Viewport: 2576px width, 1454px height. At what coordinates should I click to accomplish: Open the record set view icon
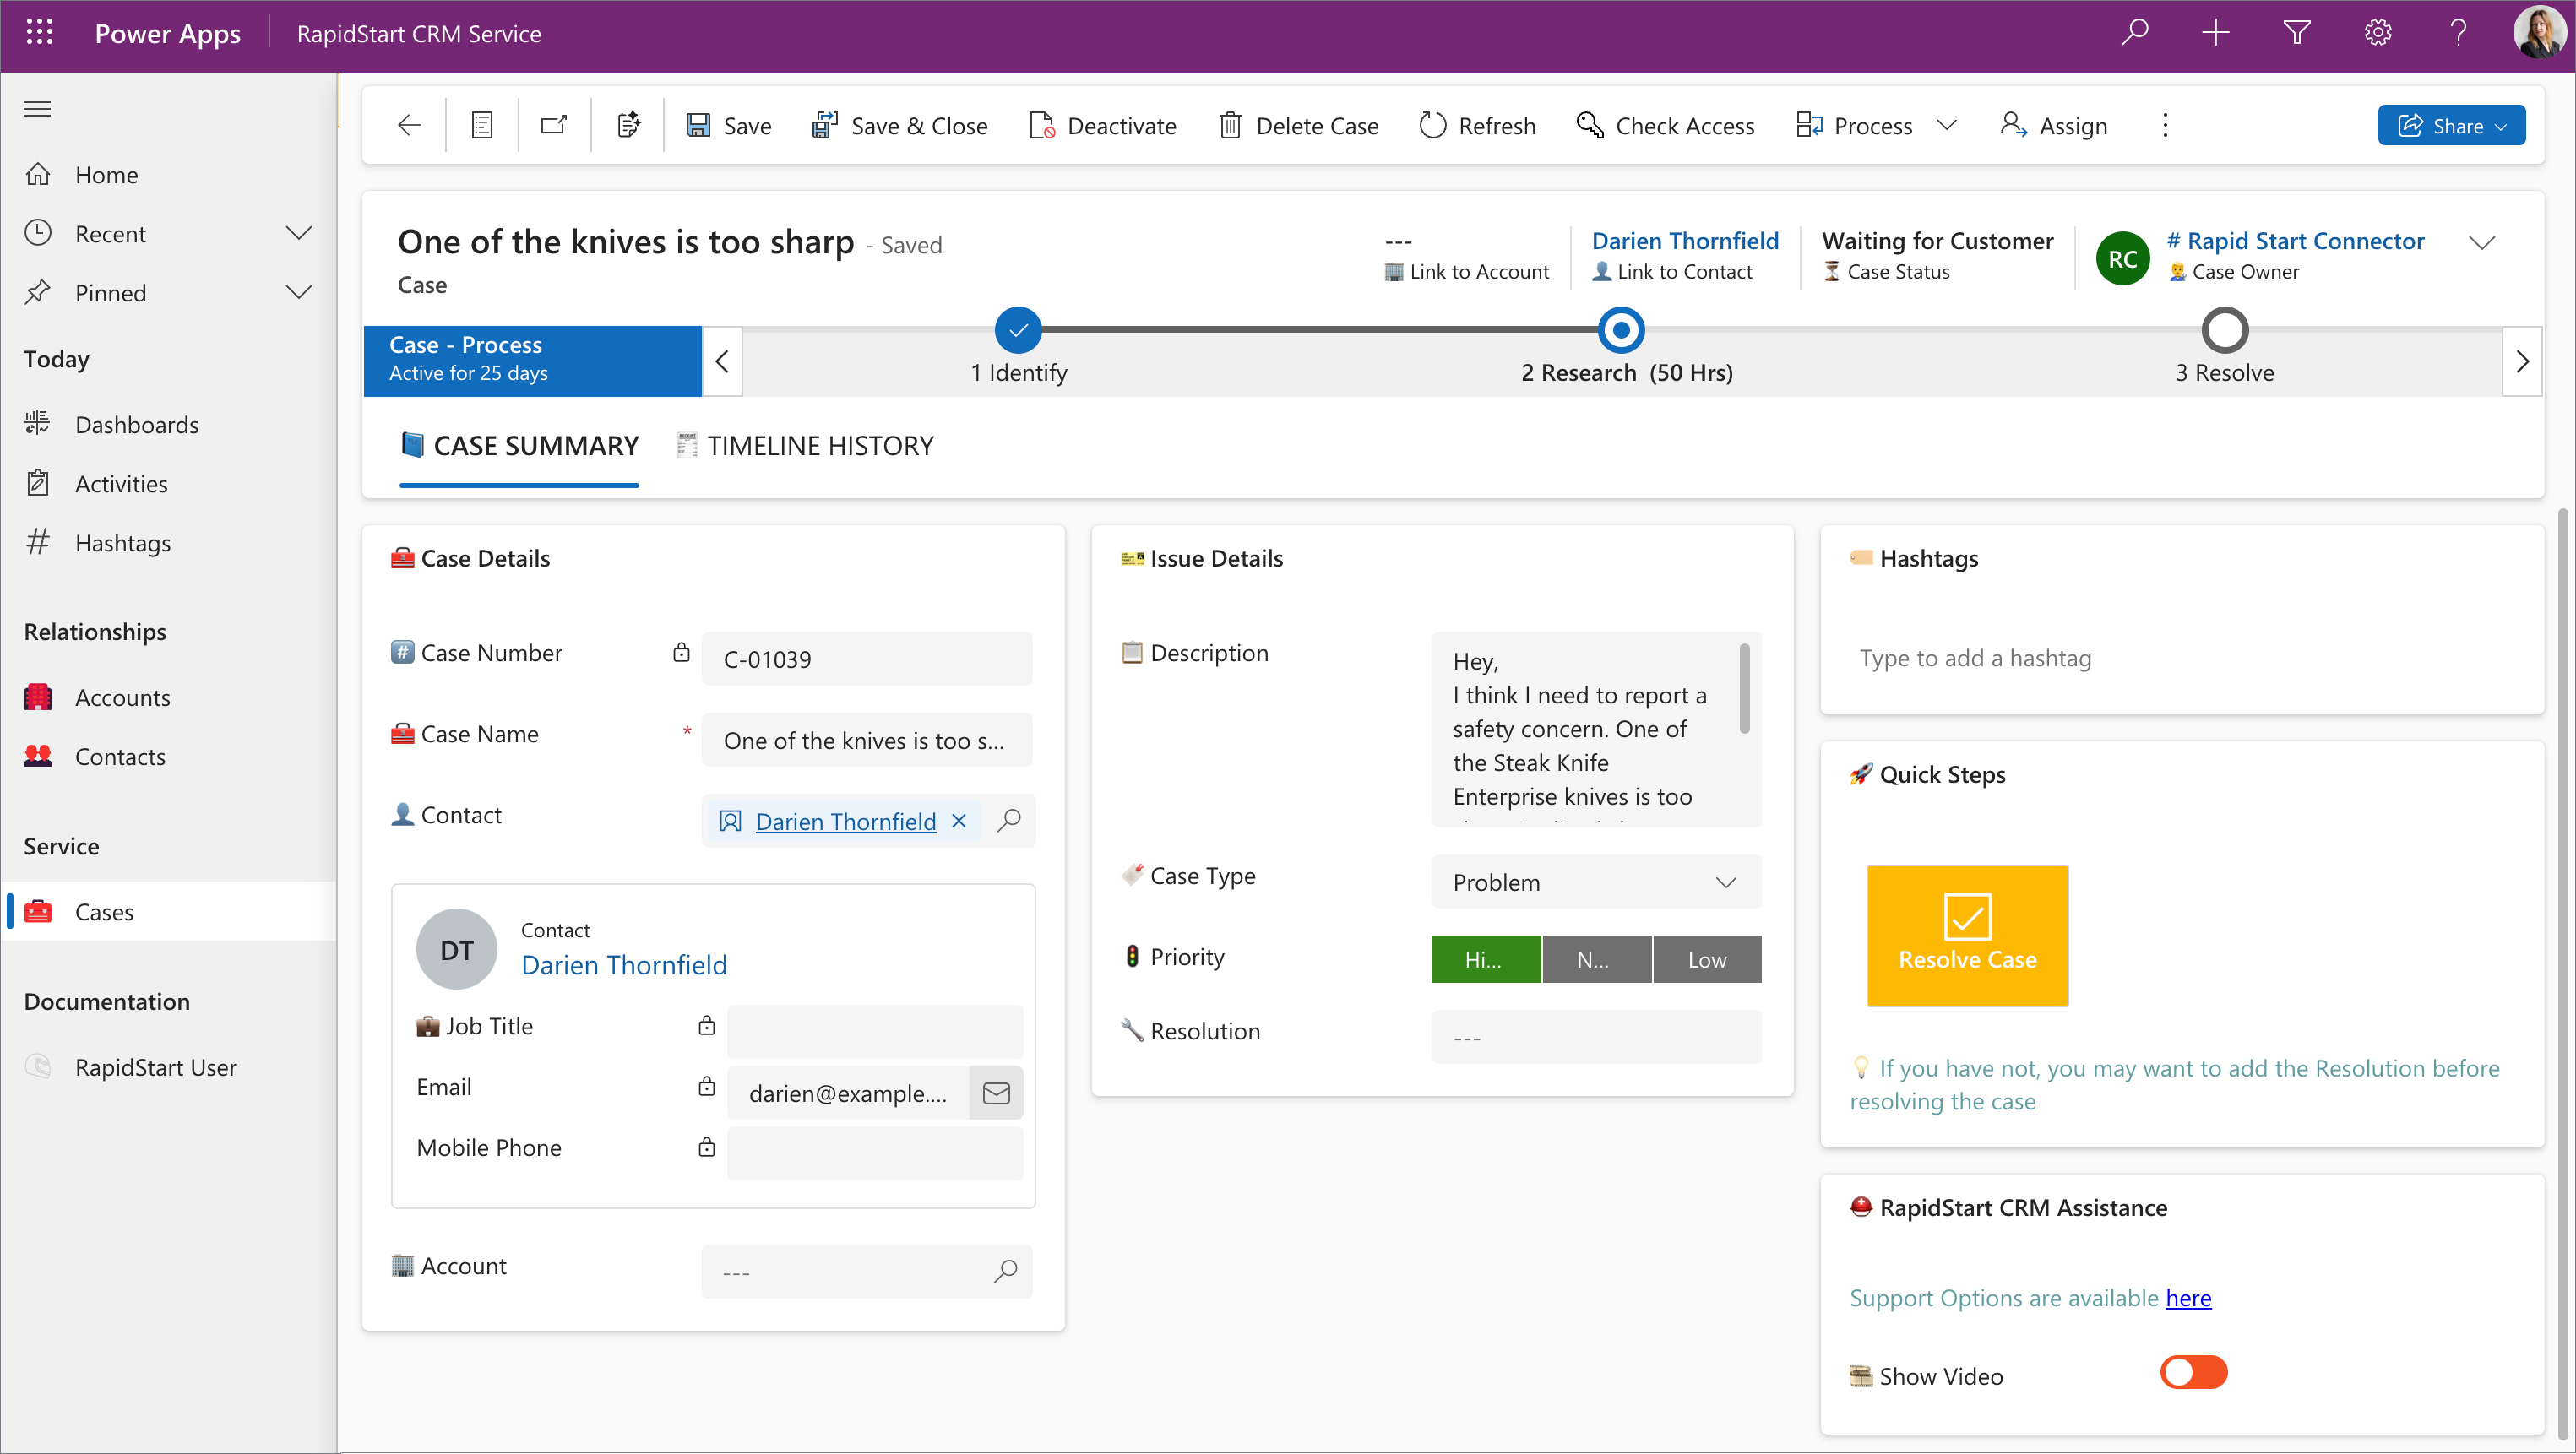coord(482,125)
